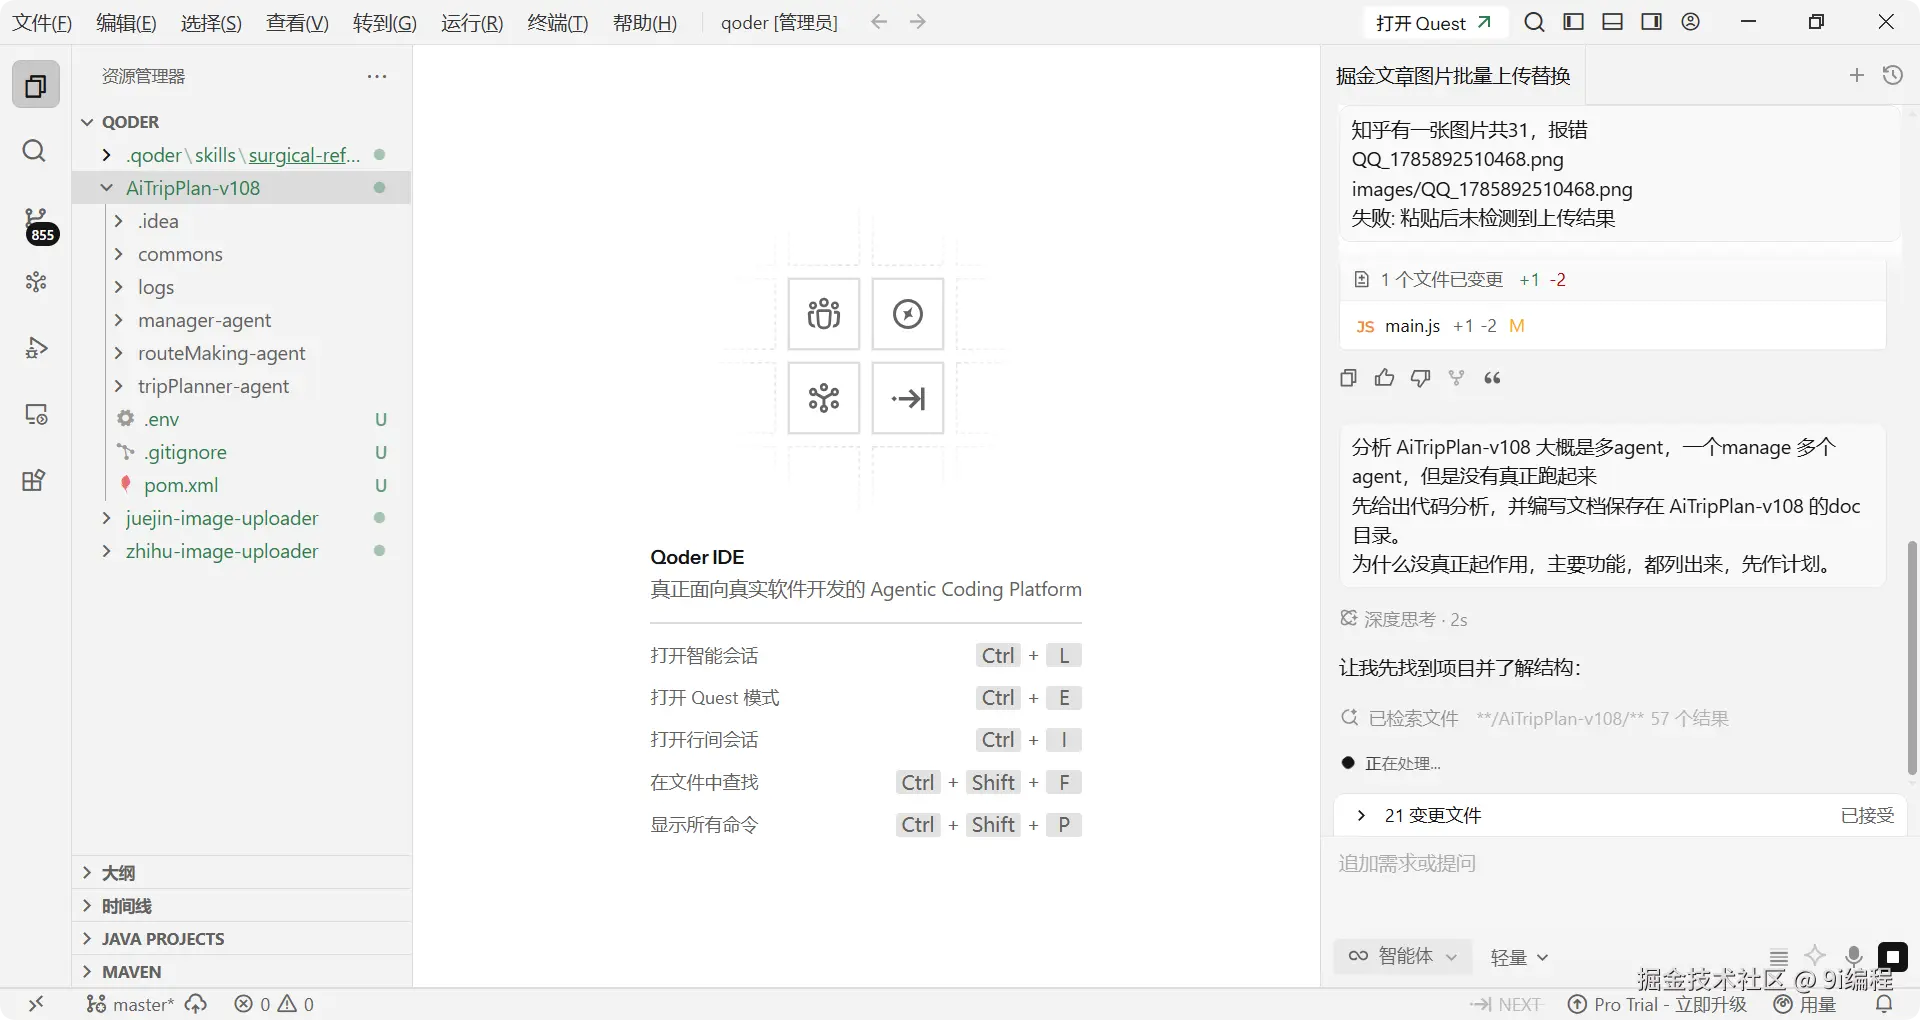Image resolution: width=1920 pixels, height=1020 pixels.
Task: Open the 智能体 mode dropdown
Action: click(1402, 956)
